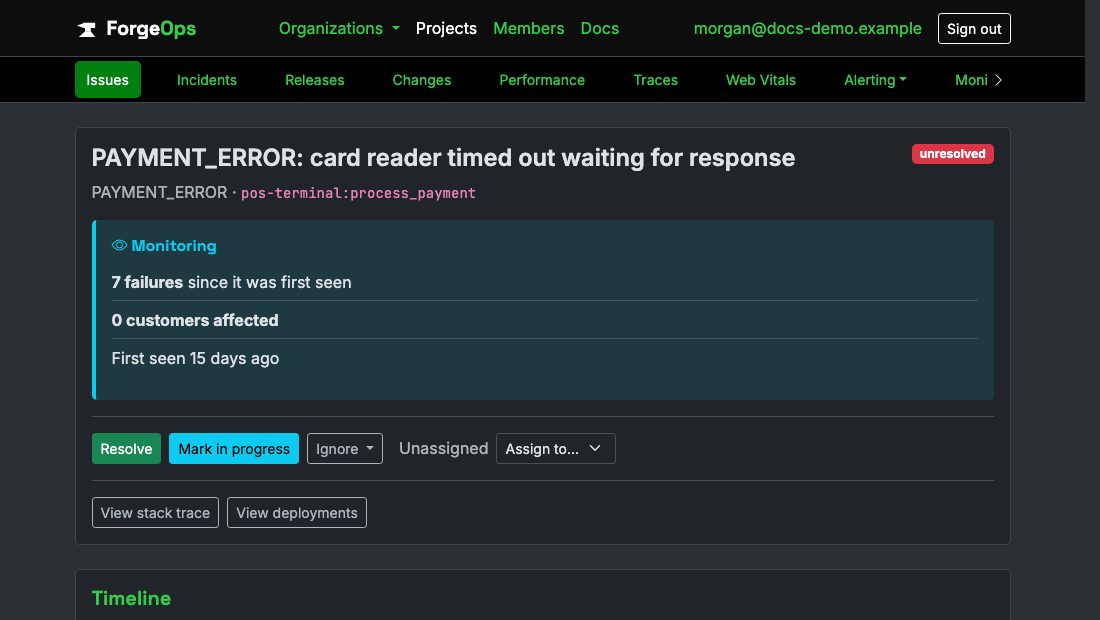Open the Performance tab
Viewport: 1100px width, 620px height.
point(542,80)
